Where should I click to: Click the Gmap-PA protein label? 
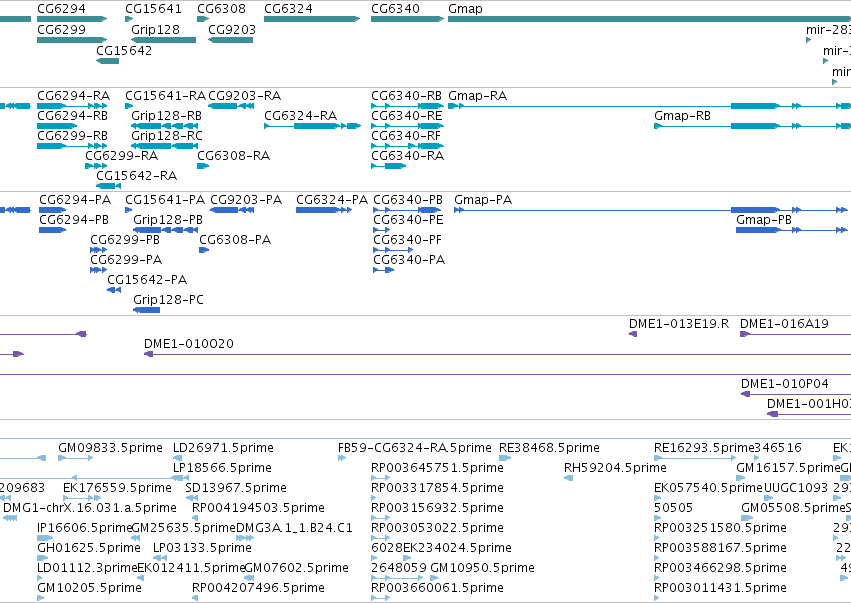tap(483, 200)
